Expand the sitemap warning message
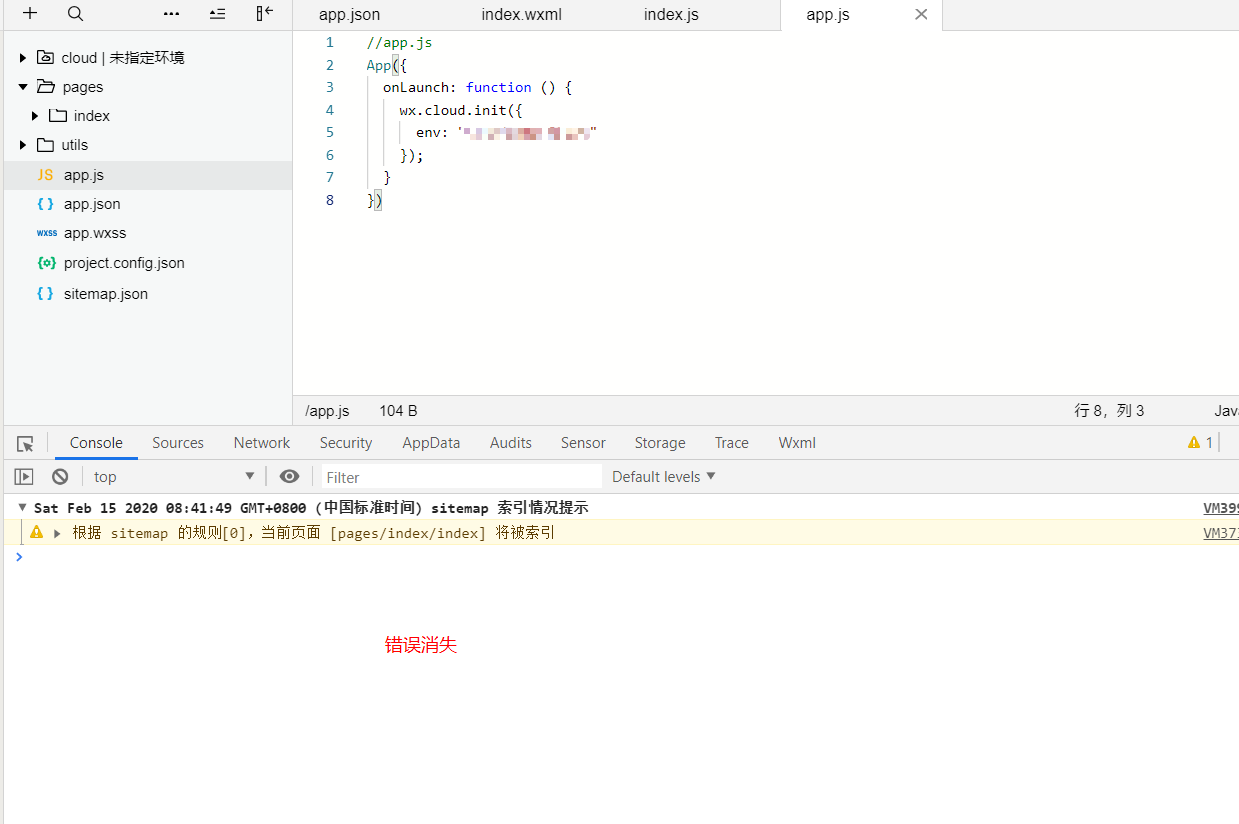Screen dimensions: 1239x824 pyautogui.click(x=56, y=532)
